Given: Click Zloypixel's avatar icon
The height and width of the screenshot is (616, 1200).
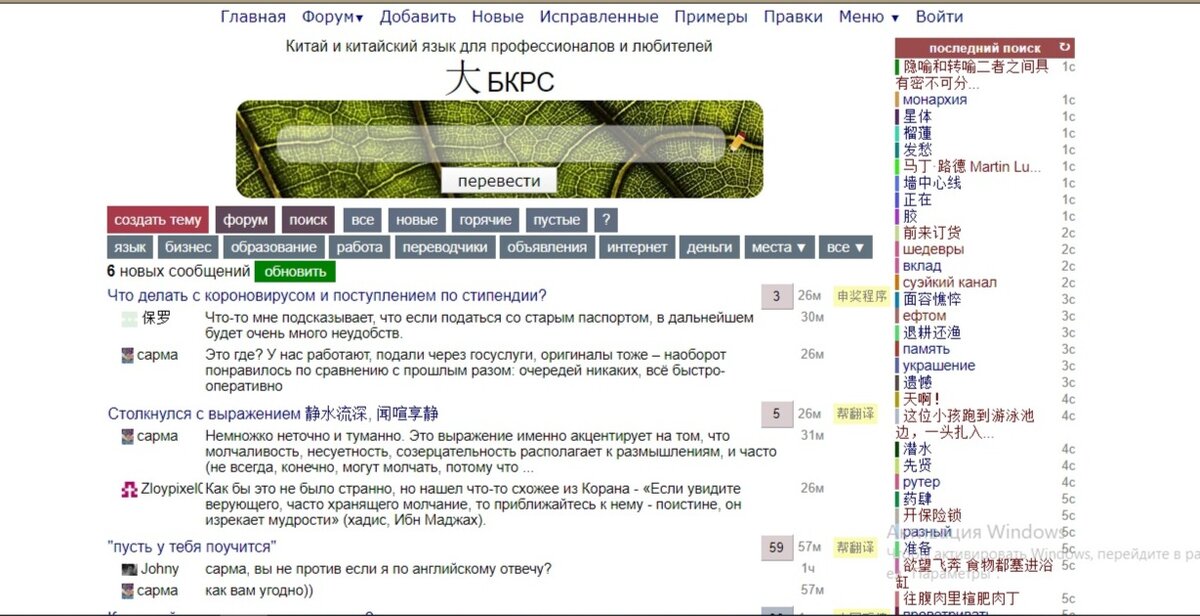Looking at the screenshot, I should [127, 489].
